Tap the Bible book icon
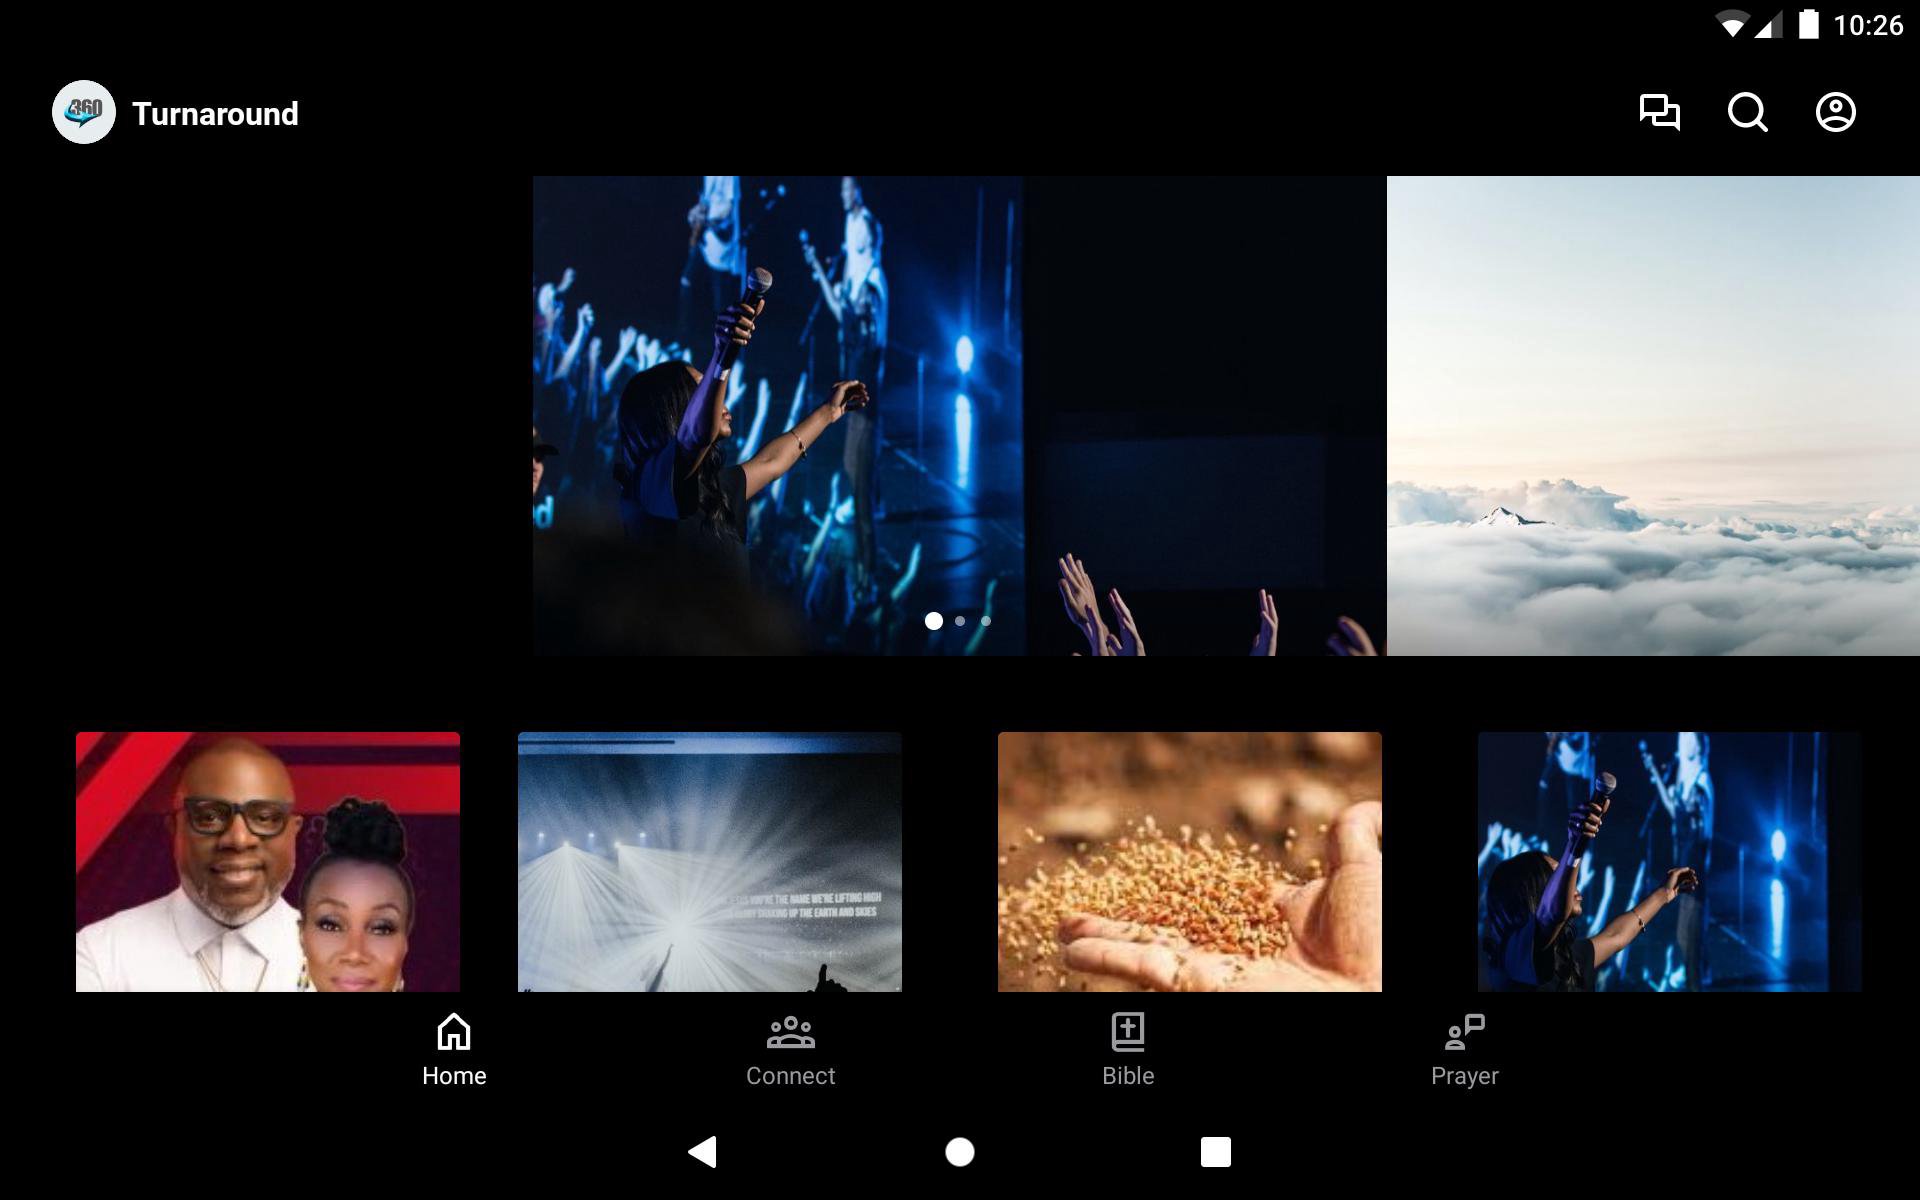The width and height of the screenshot is (1920, 1200). (1128, 1032)
